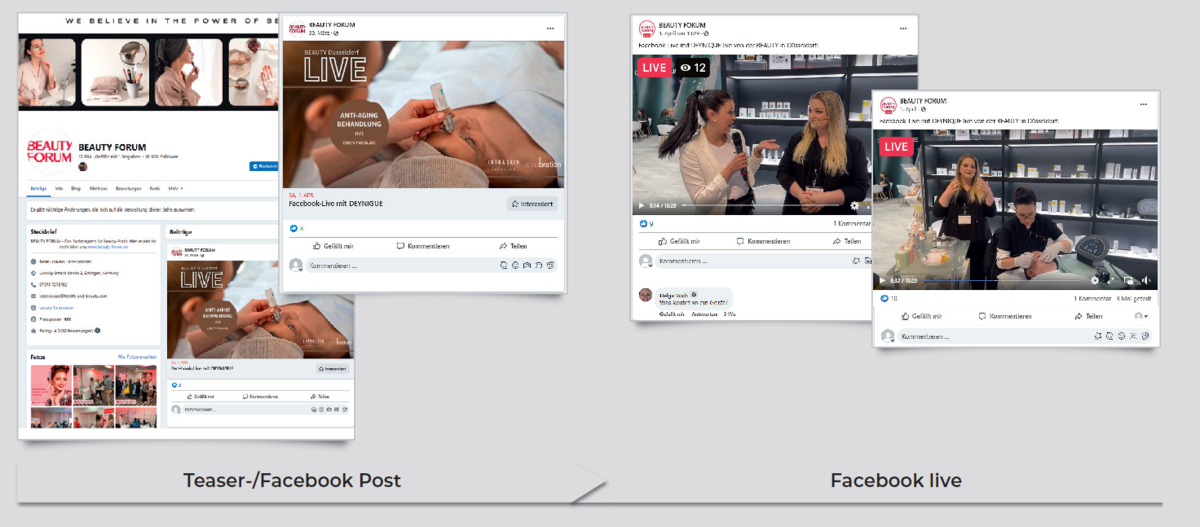The height and width of the screenshot is (527, 1200).
Task: Open the like reaction count on the treatment post
Action: [888, 298]
